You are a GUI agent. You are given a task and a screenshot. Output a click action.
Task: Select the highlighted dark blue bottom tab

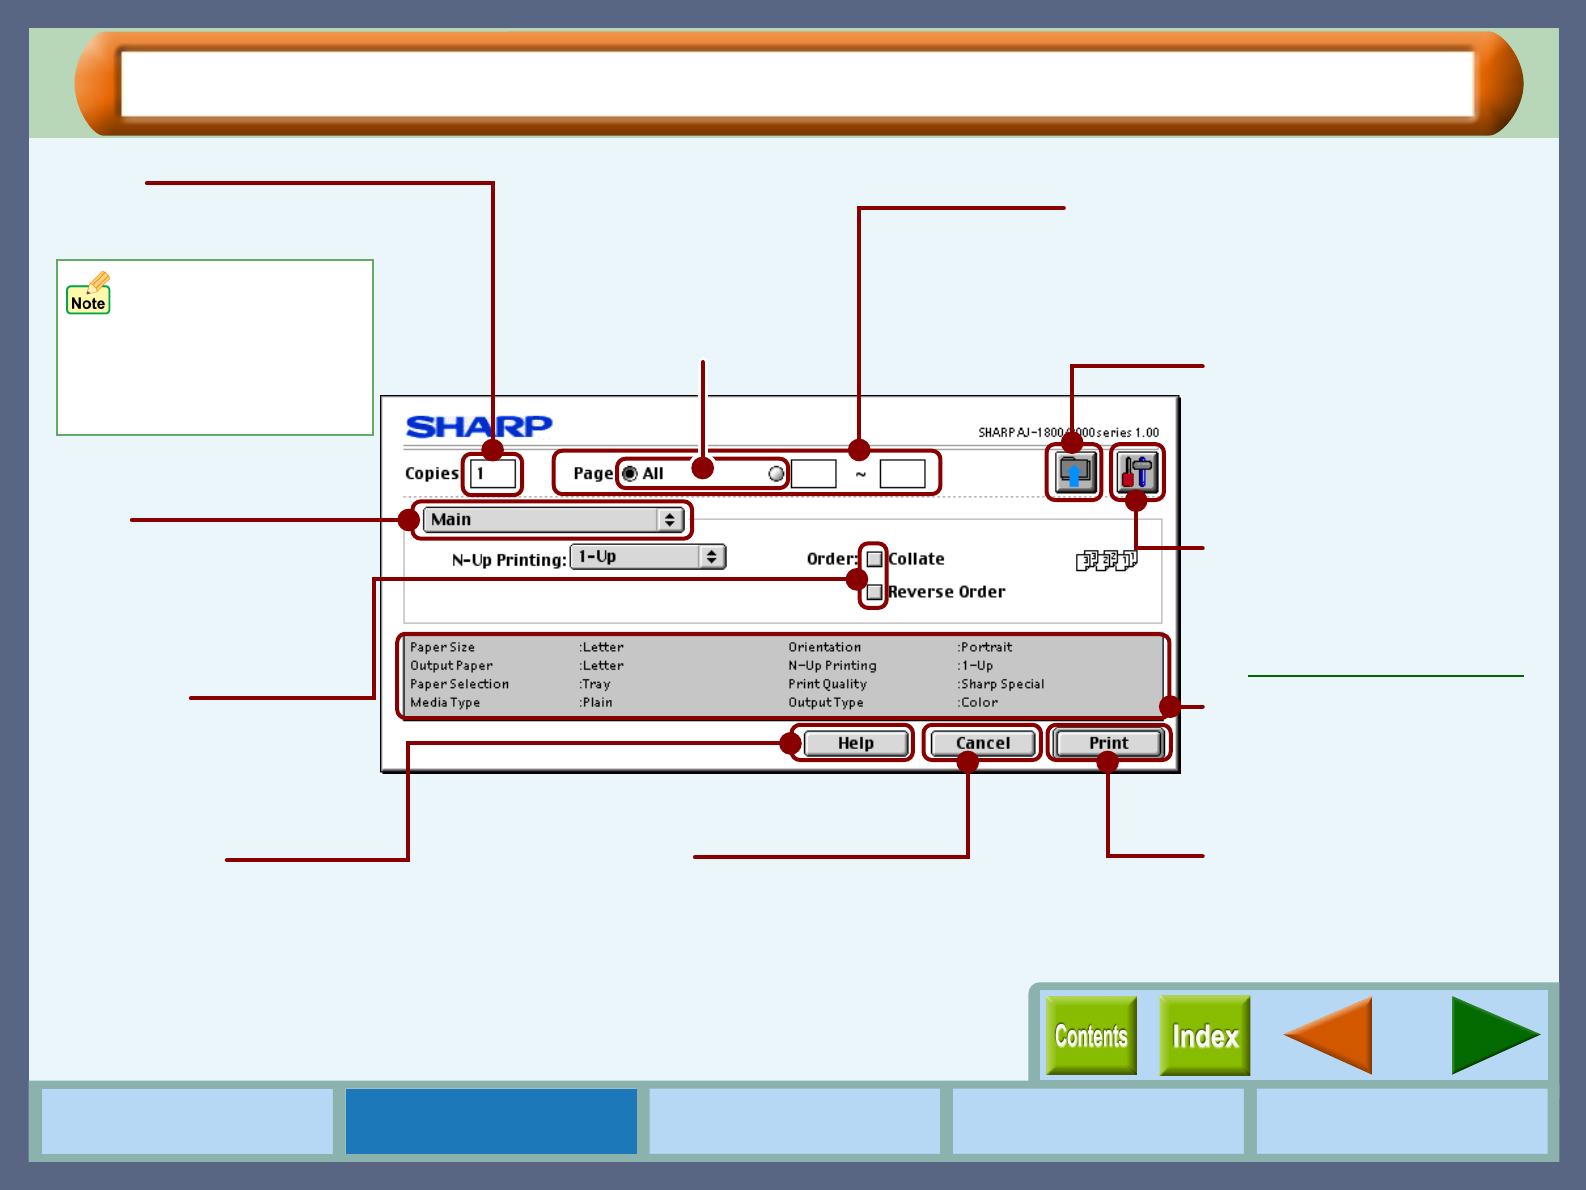(x=491, y=1121)
